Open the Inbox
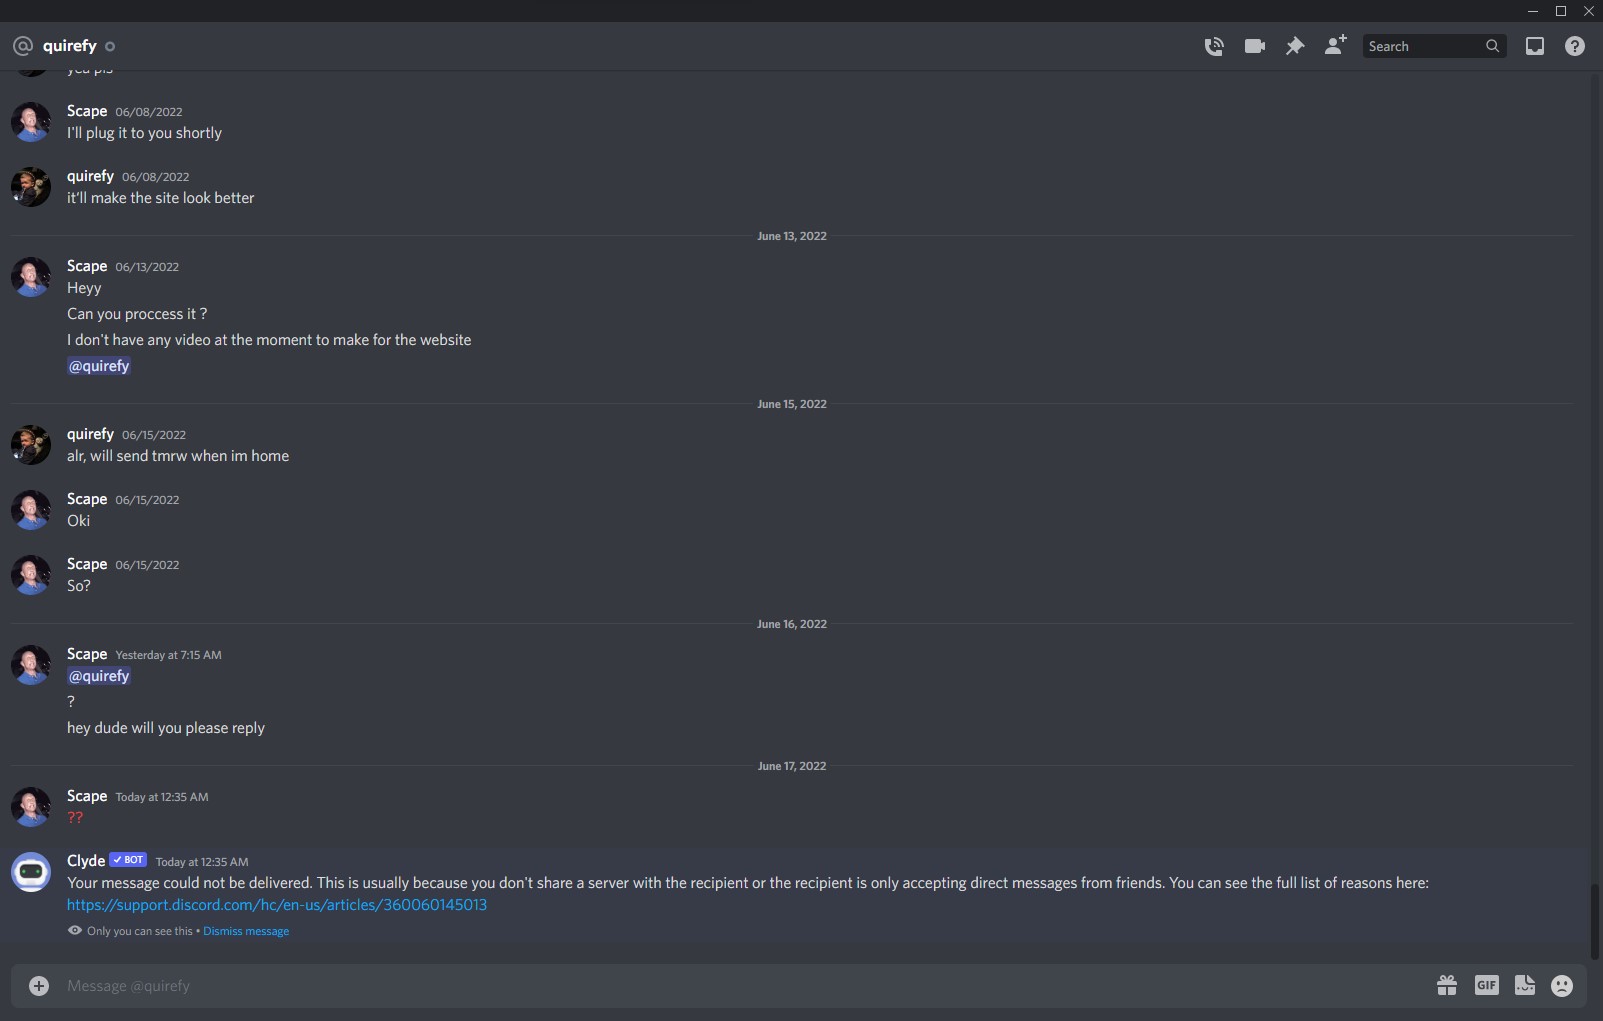This screenshot has width=1603, height=1021. coord(1535,46)
